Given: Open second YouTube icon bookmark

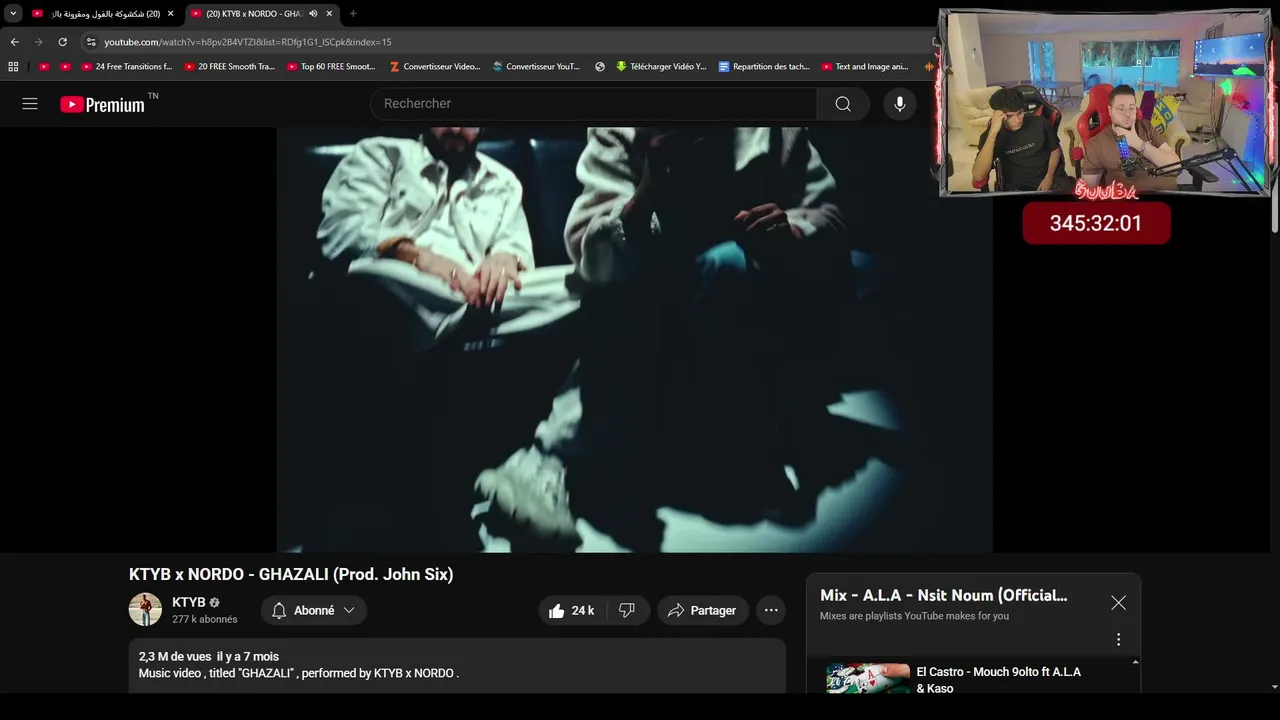Looking at the screenshot, I should click(x=66, y=67).
